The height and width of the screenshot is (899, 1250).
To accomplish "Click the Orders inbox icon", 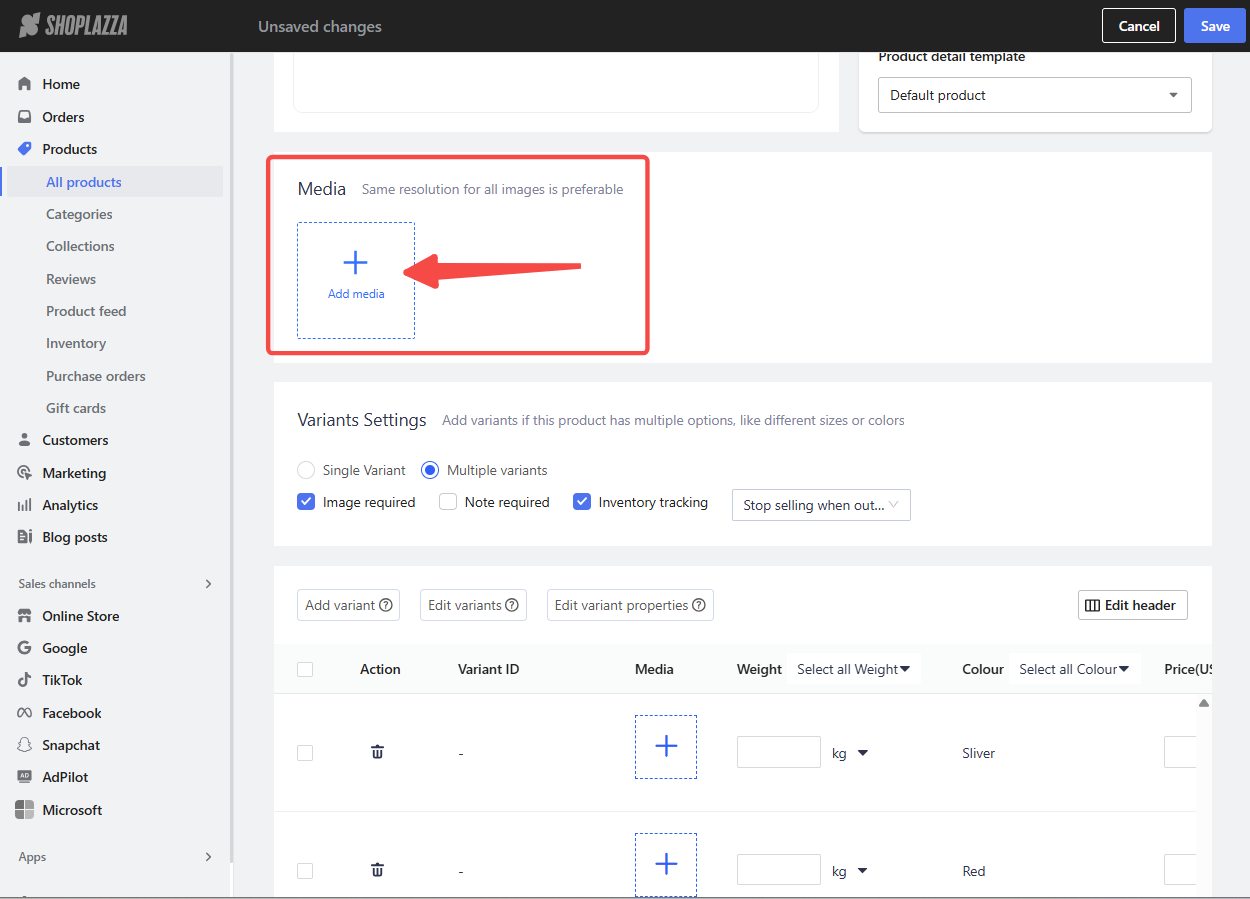I will click(25, 117).
